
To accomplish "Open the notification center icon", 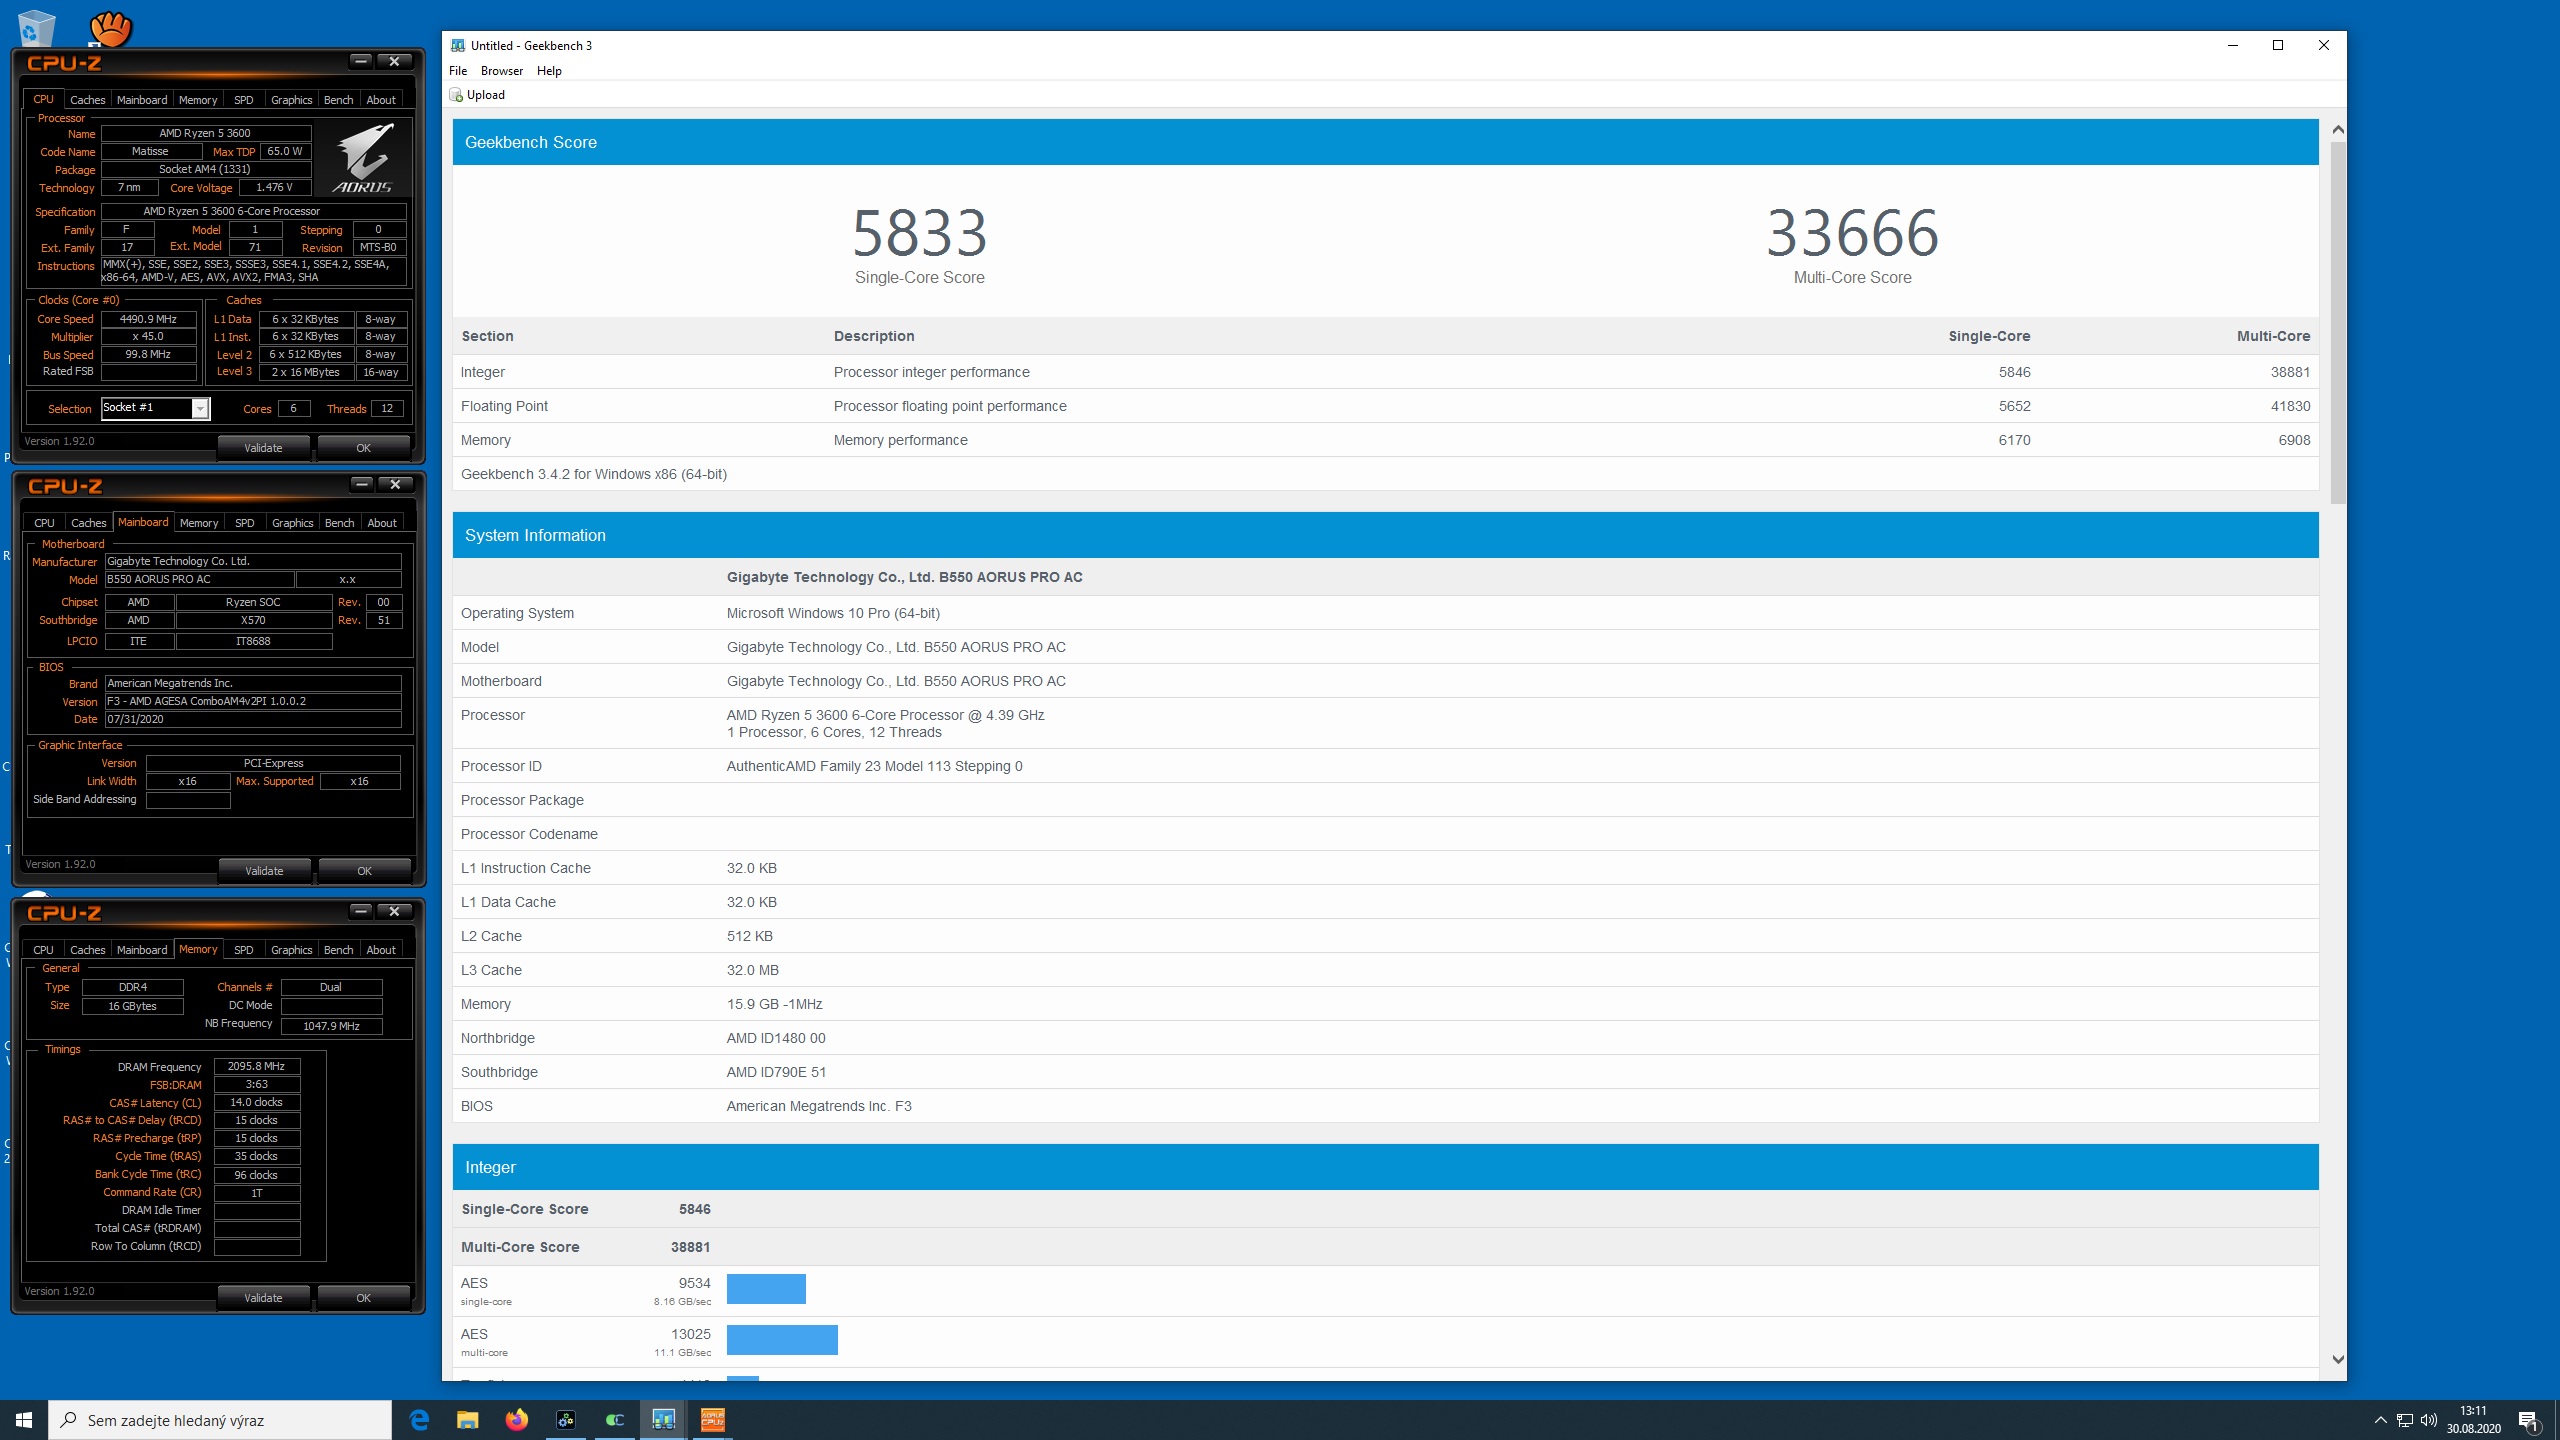I will click(x=2528, y=1420).
